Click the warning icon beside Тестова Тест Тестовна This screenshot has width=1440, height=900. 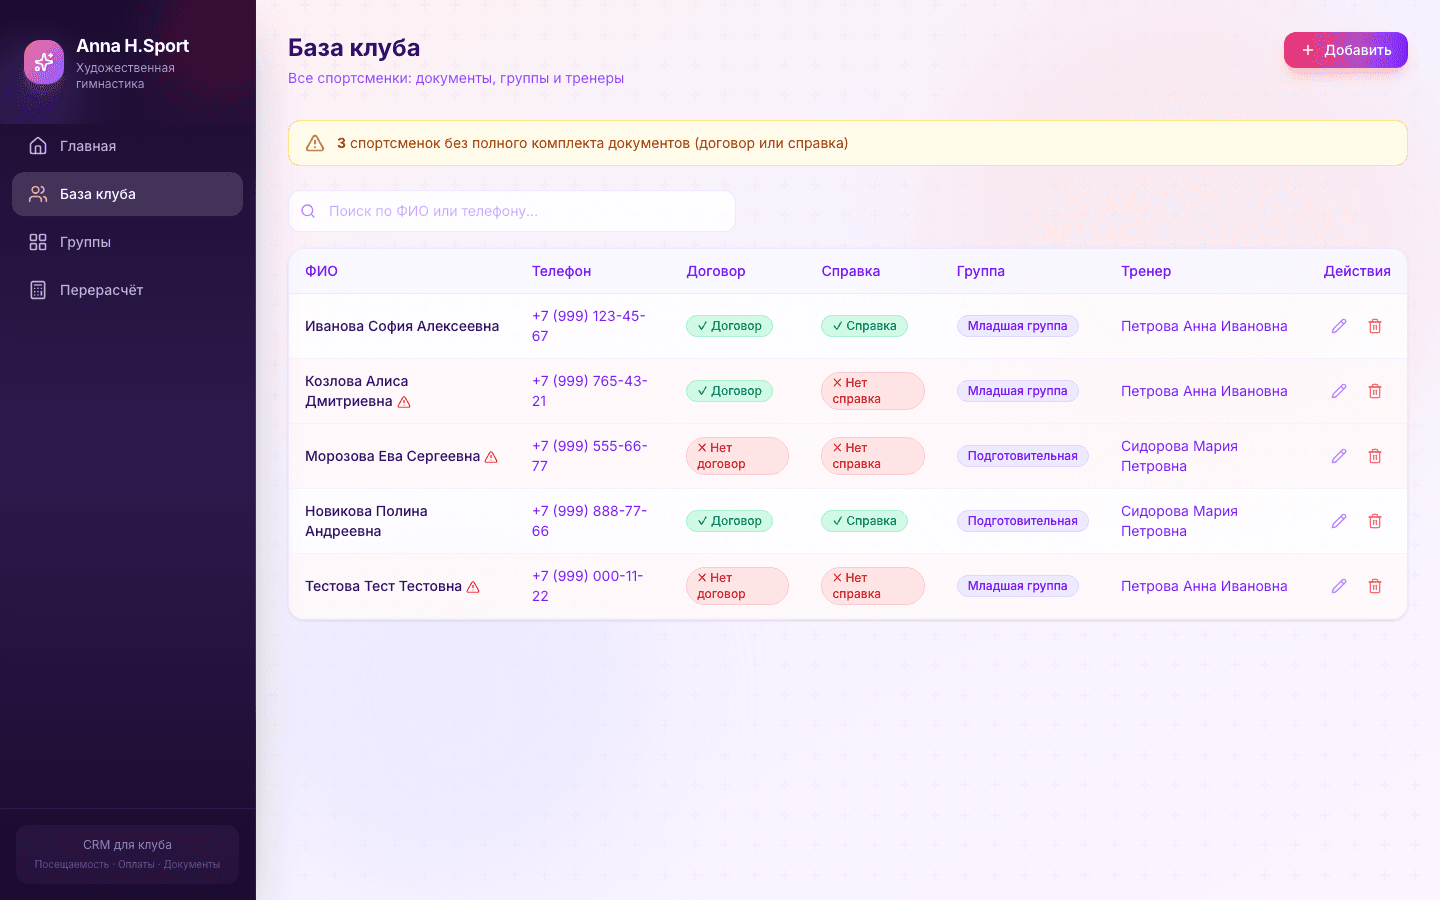pos(473,587)
